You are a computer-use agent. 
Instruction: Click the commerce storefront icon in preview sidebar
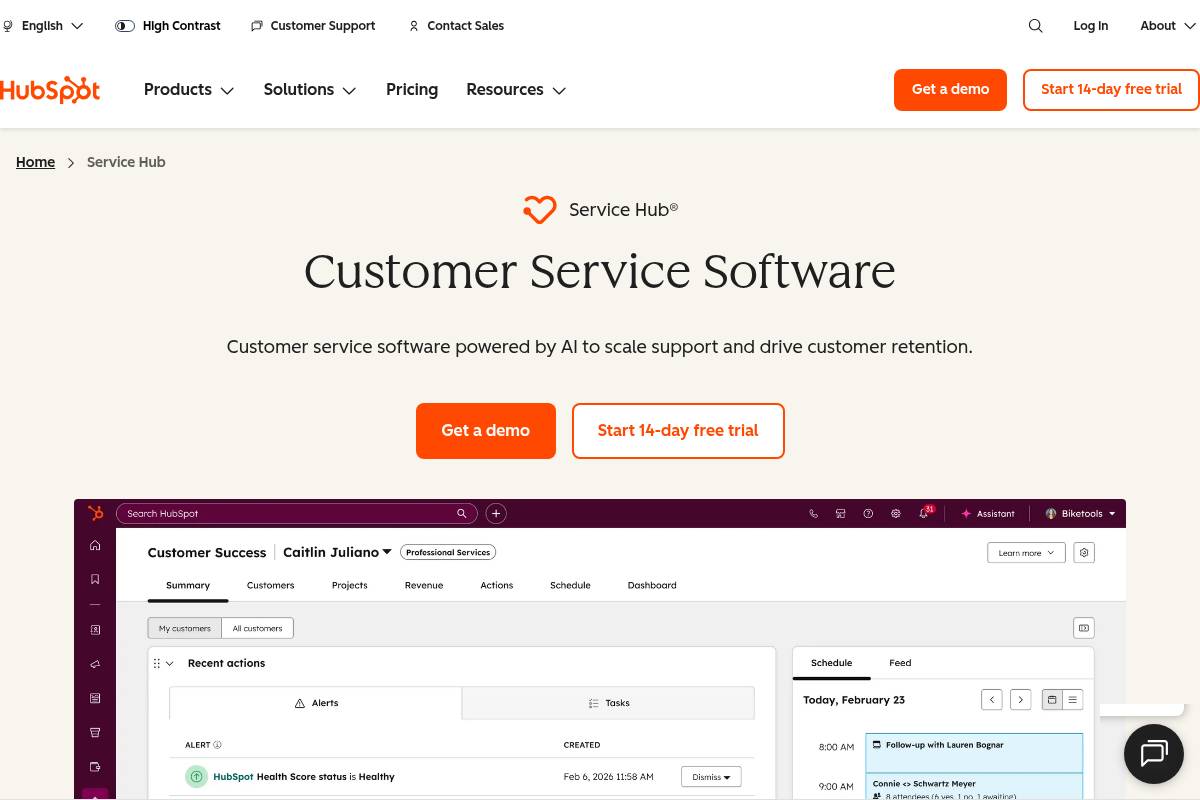95,732
